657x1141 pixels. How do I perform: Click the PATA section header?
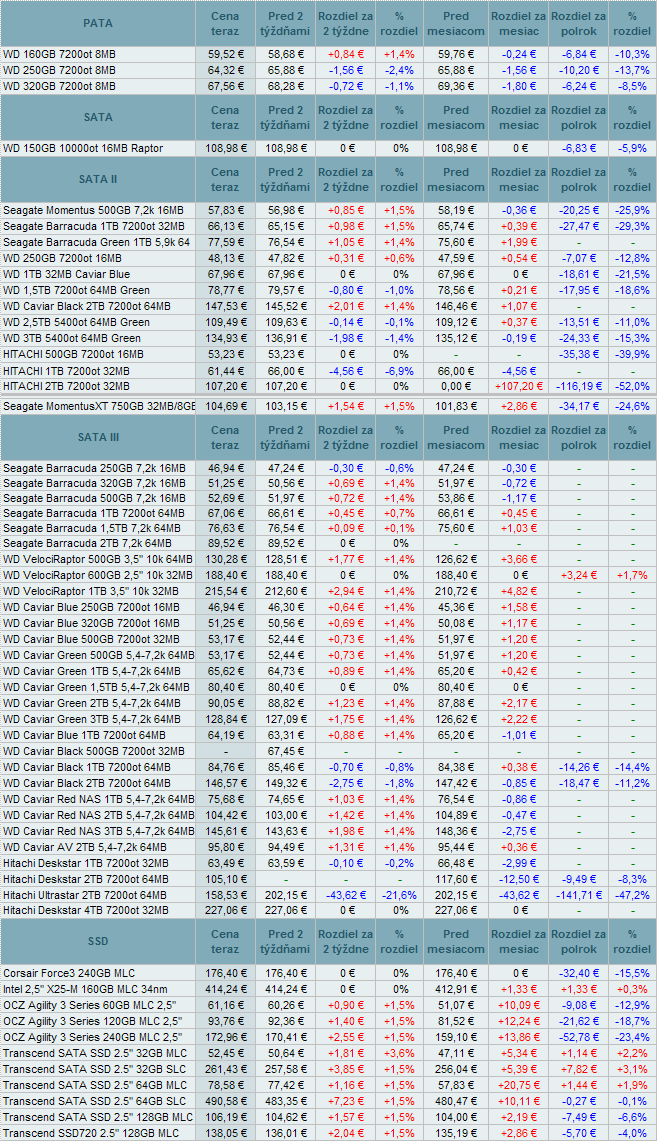point(97,23)
